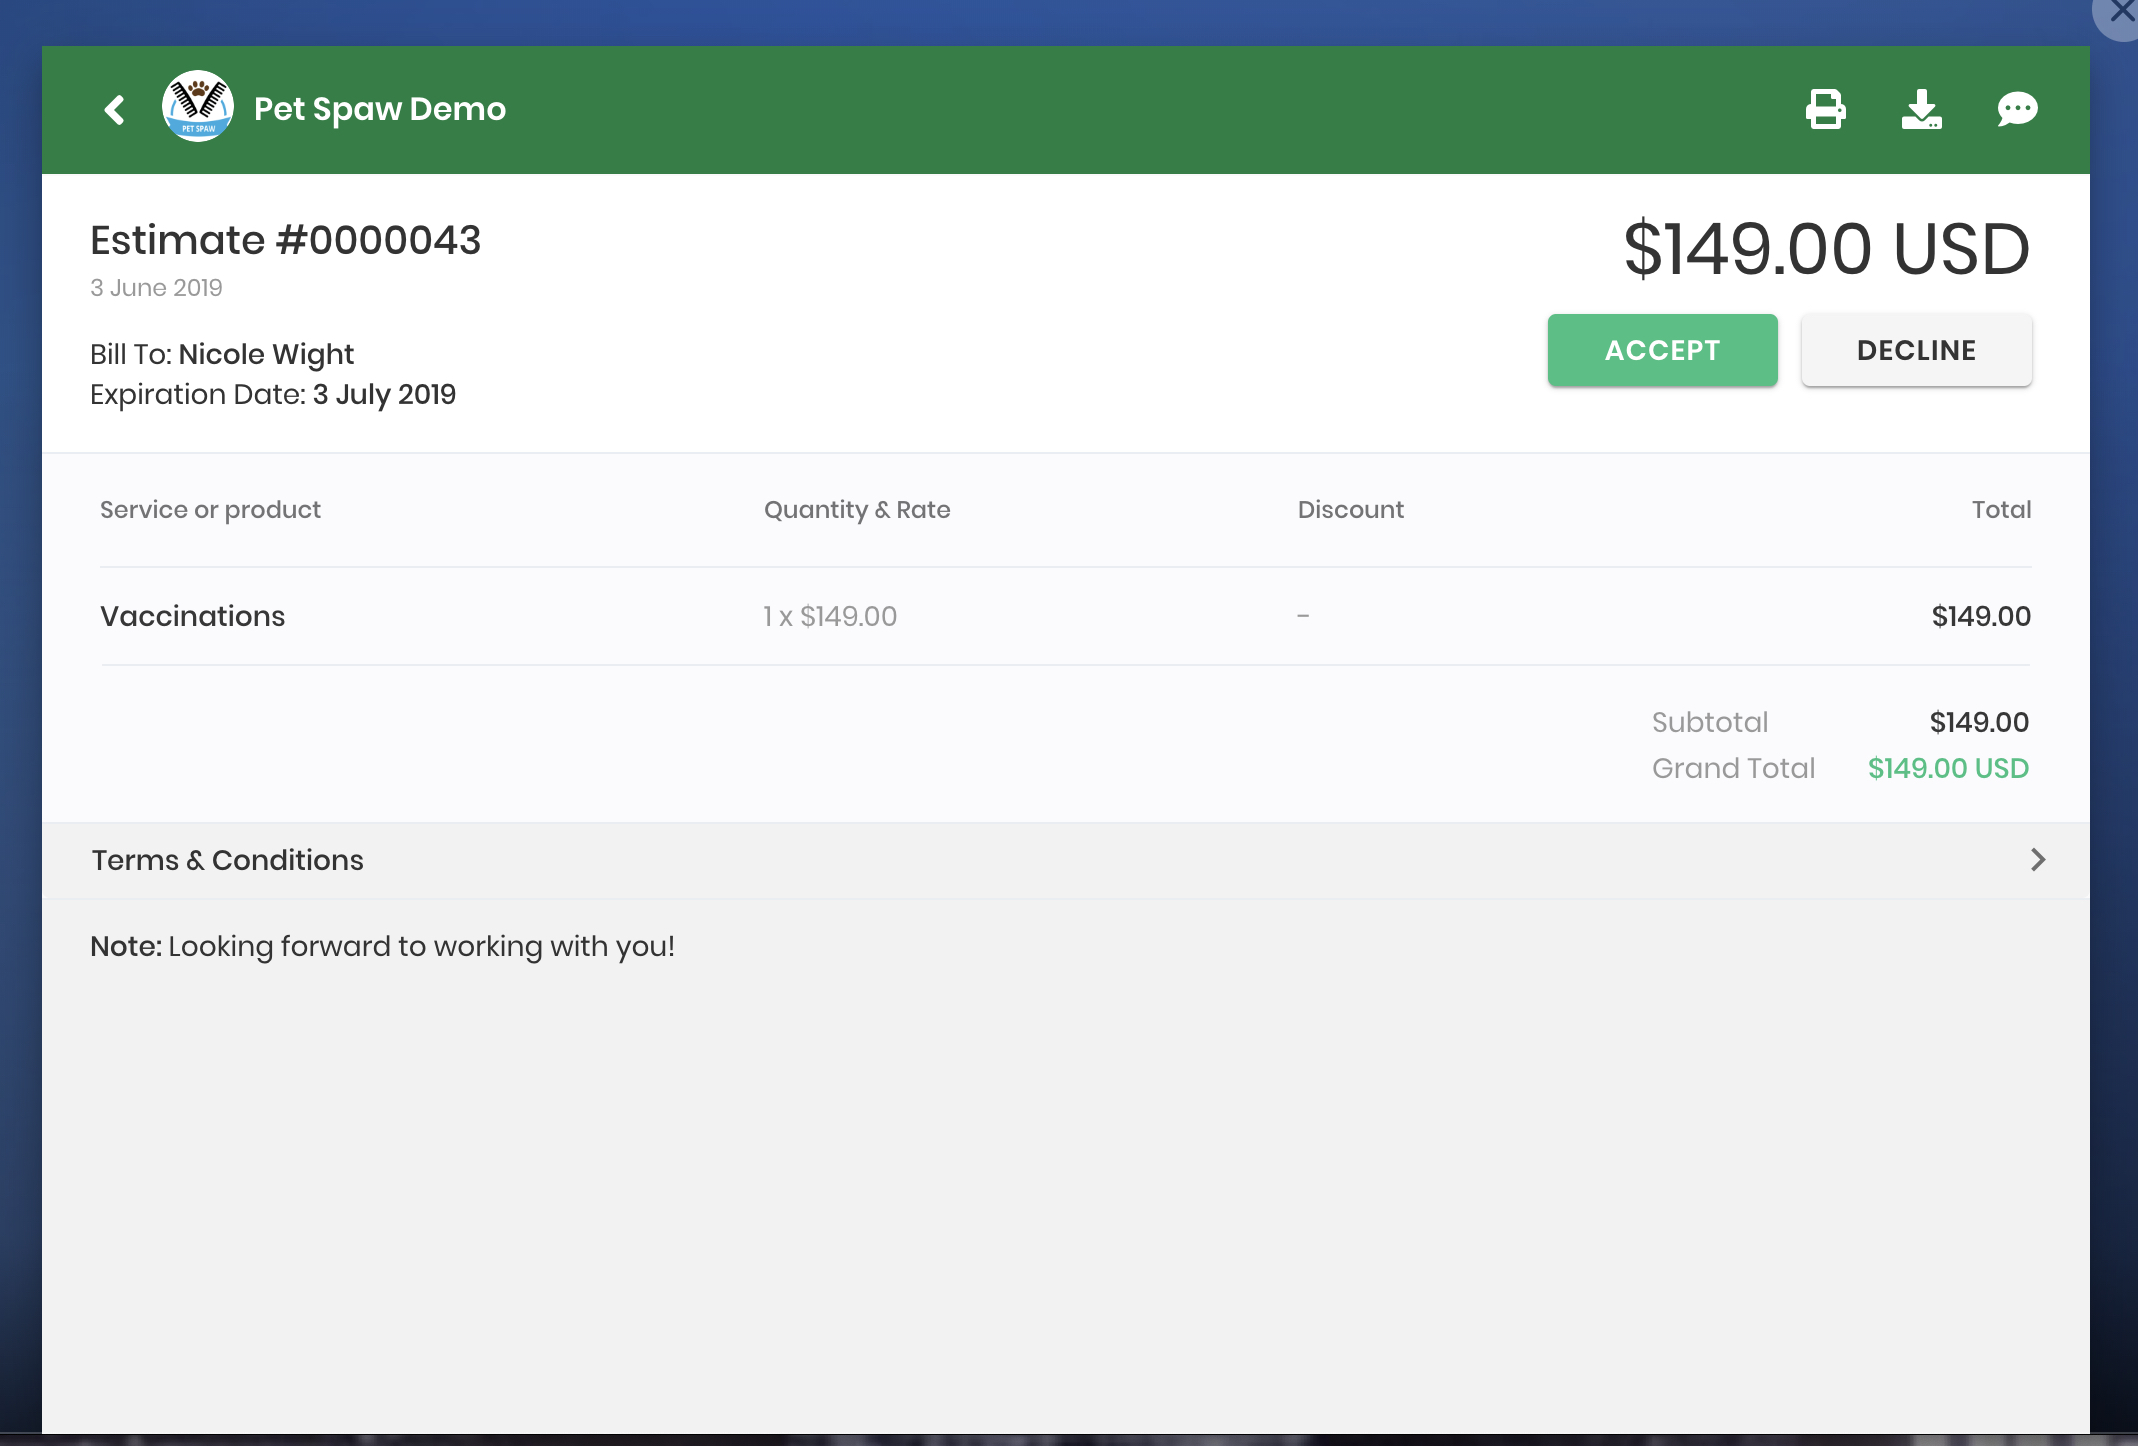
Task: Accept the estimate
Action: coord(1662,350)
